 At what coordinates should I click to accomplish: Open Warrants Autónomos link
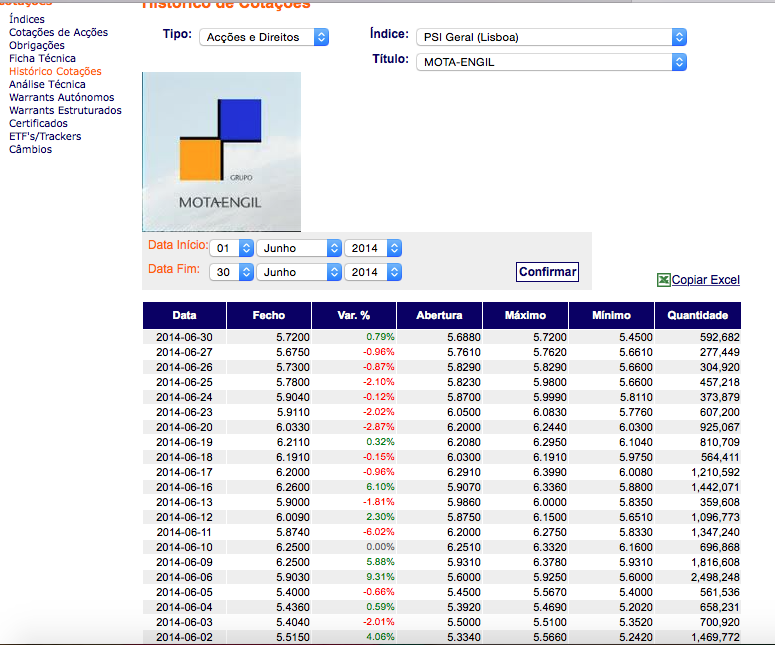tap(61, 97)
